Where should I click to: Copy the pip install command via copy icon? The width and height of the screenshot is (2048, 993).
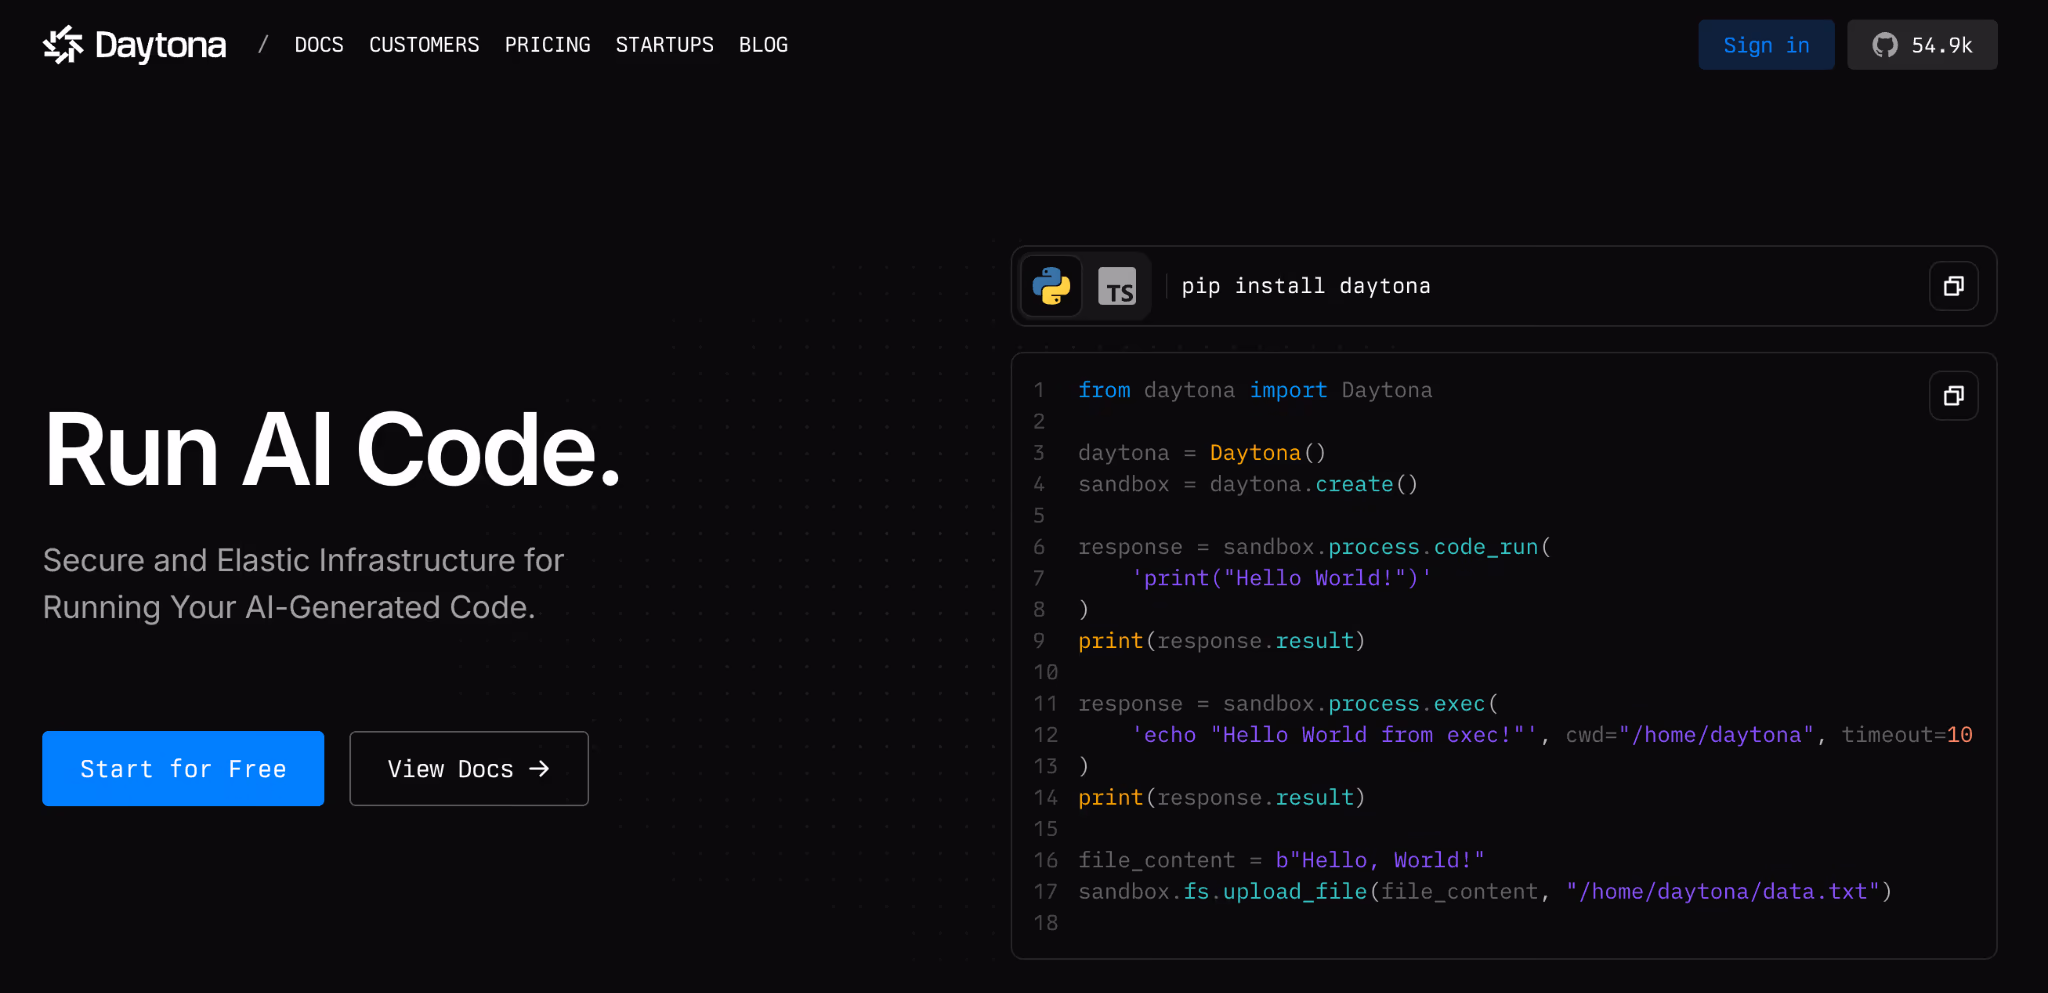[1953, 286]
